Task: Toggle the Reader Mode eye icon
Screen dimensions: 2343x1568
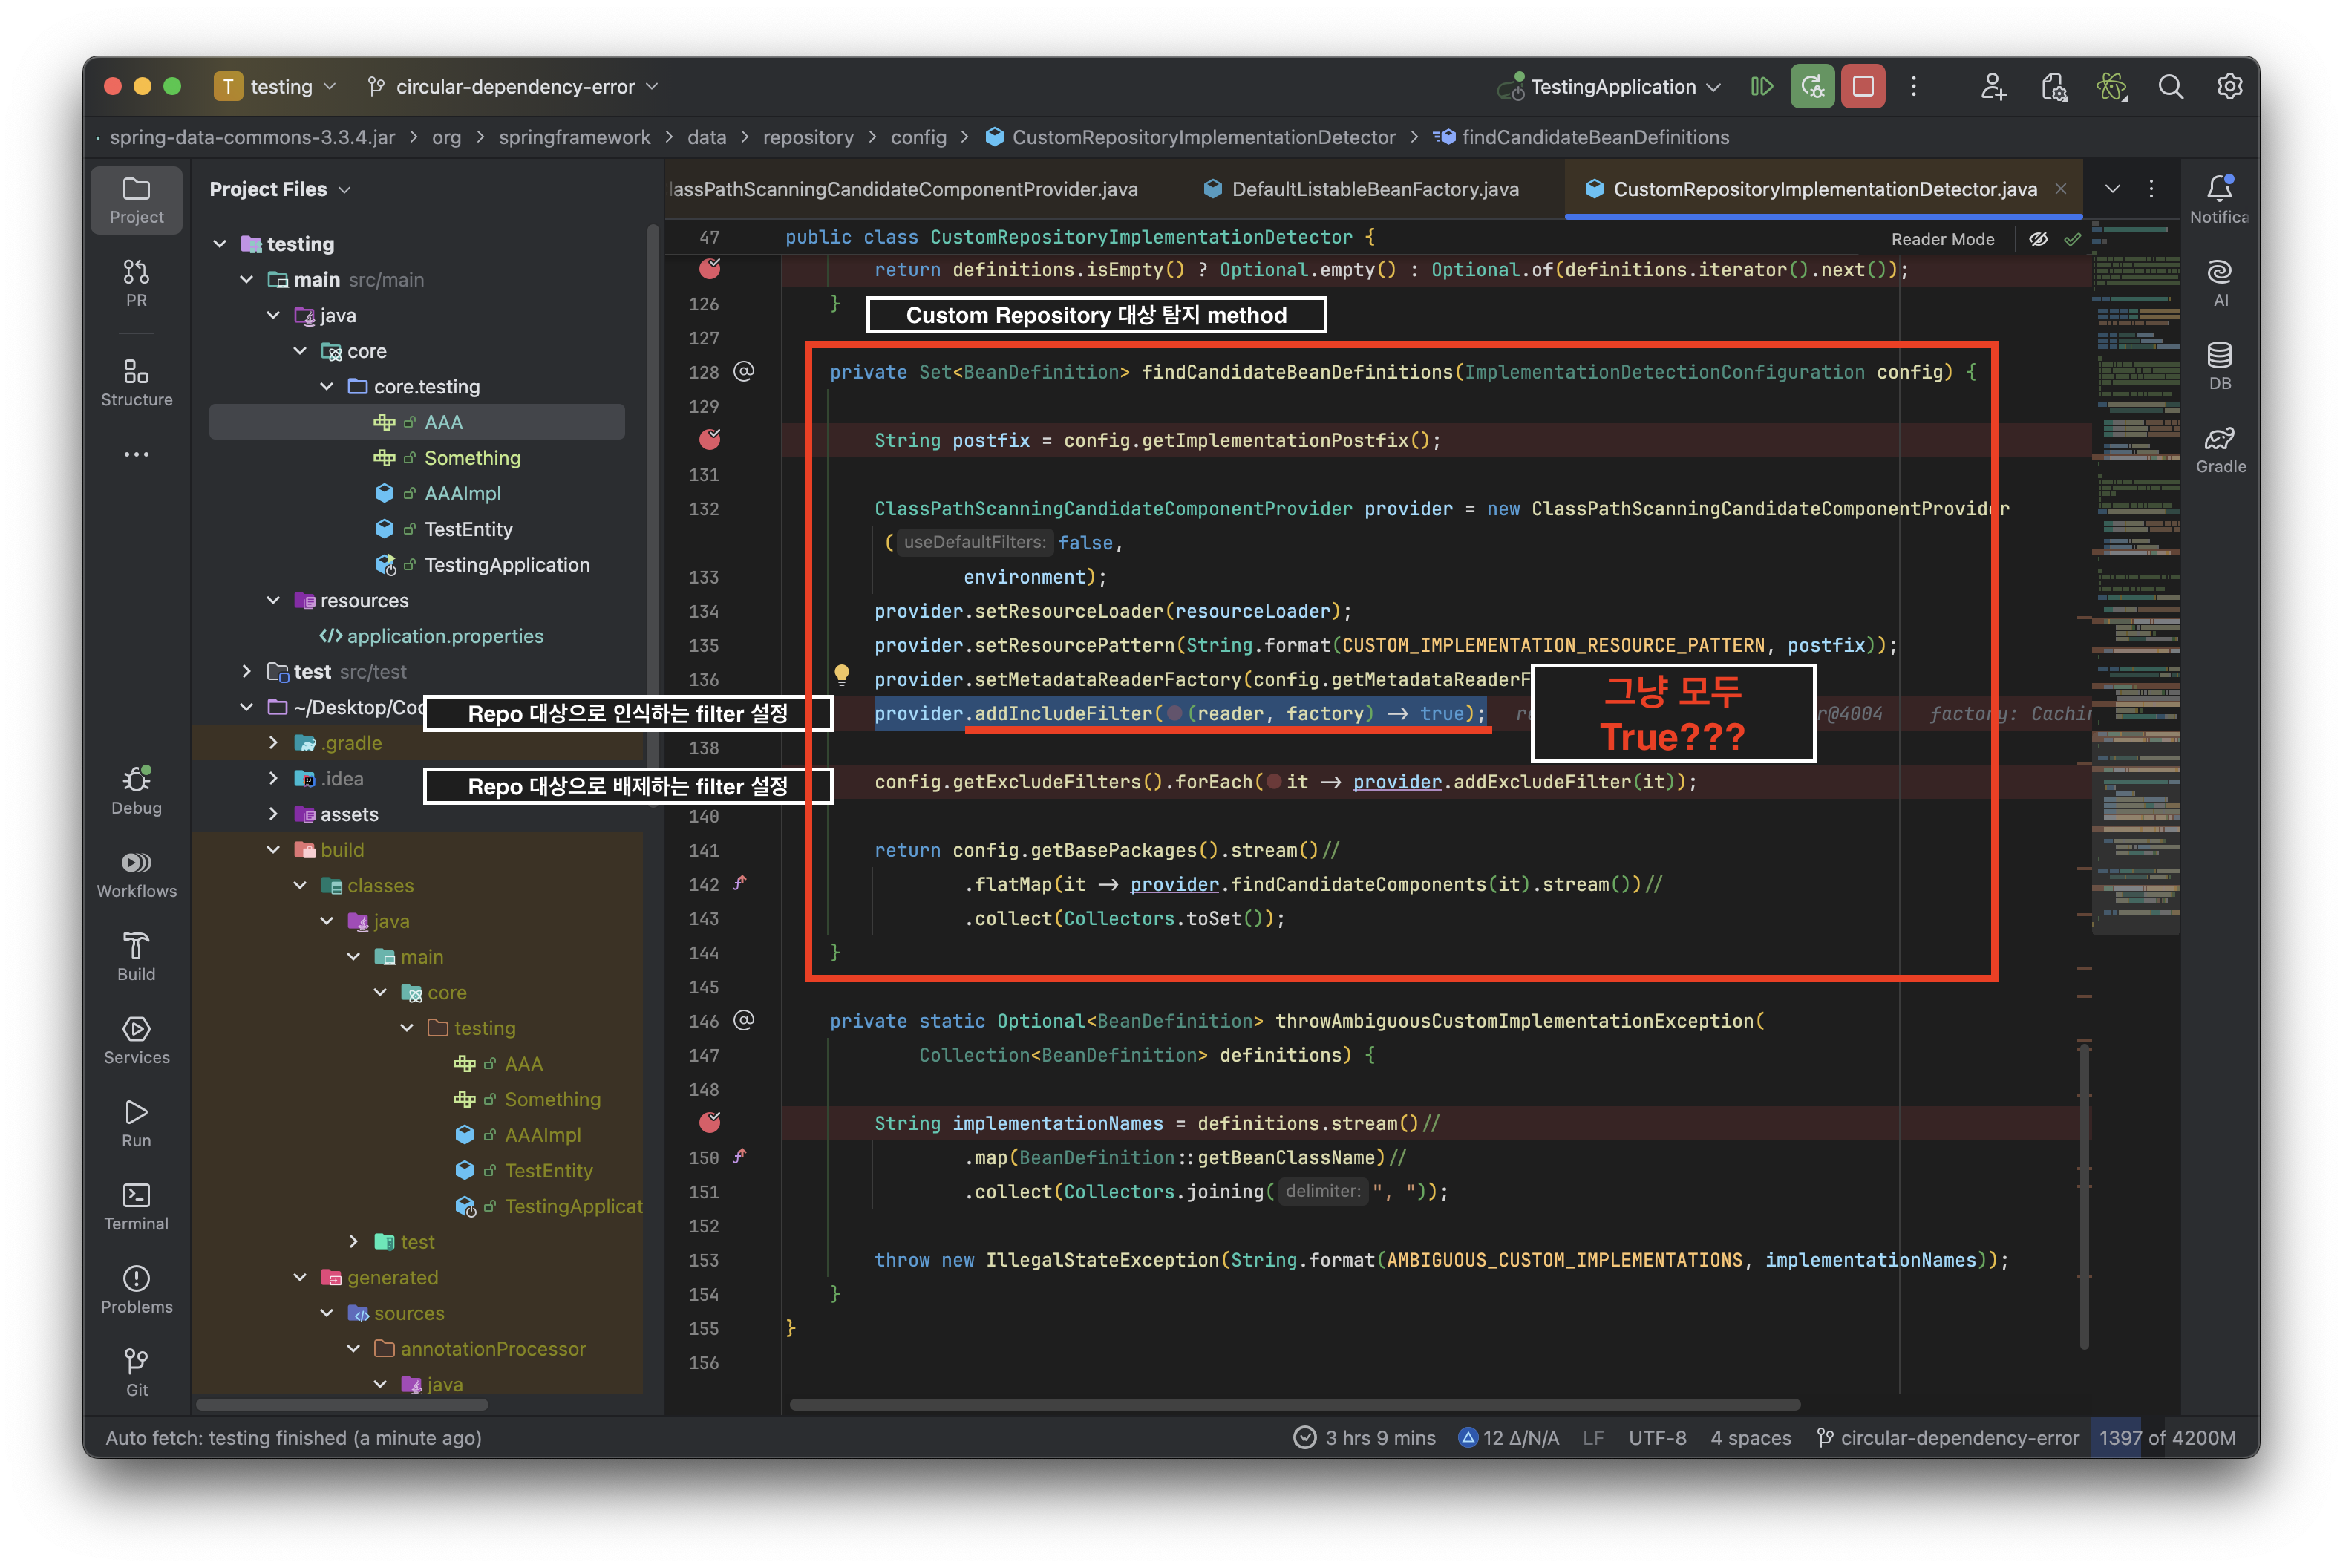Action: pos(2038,239)
